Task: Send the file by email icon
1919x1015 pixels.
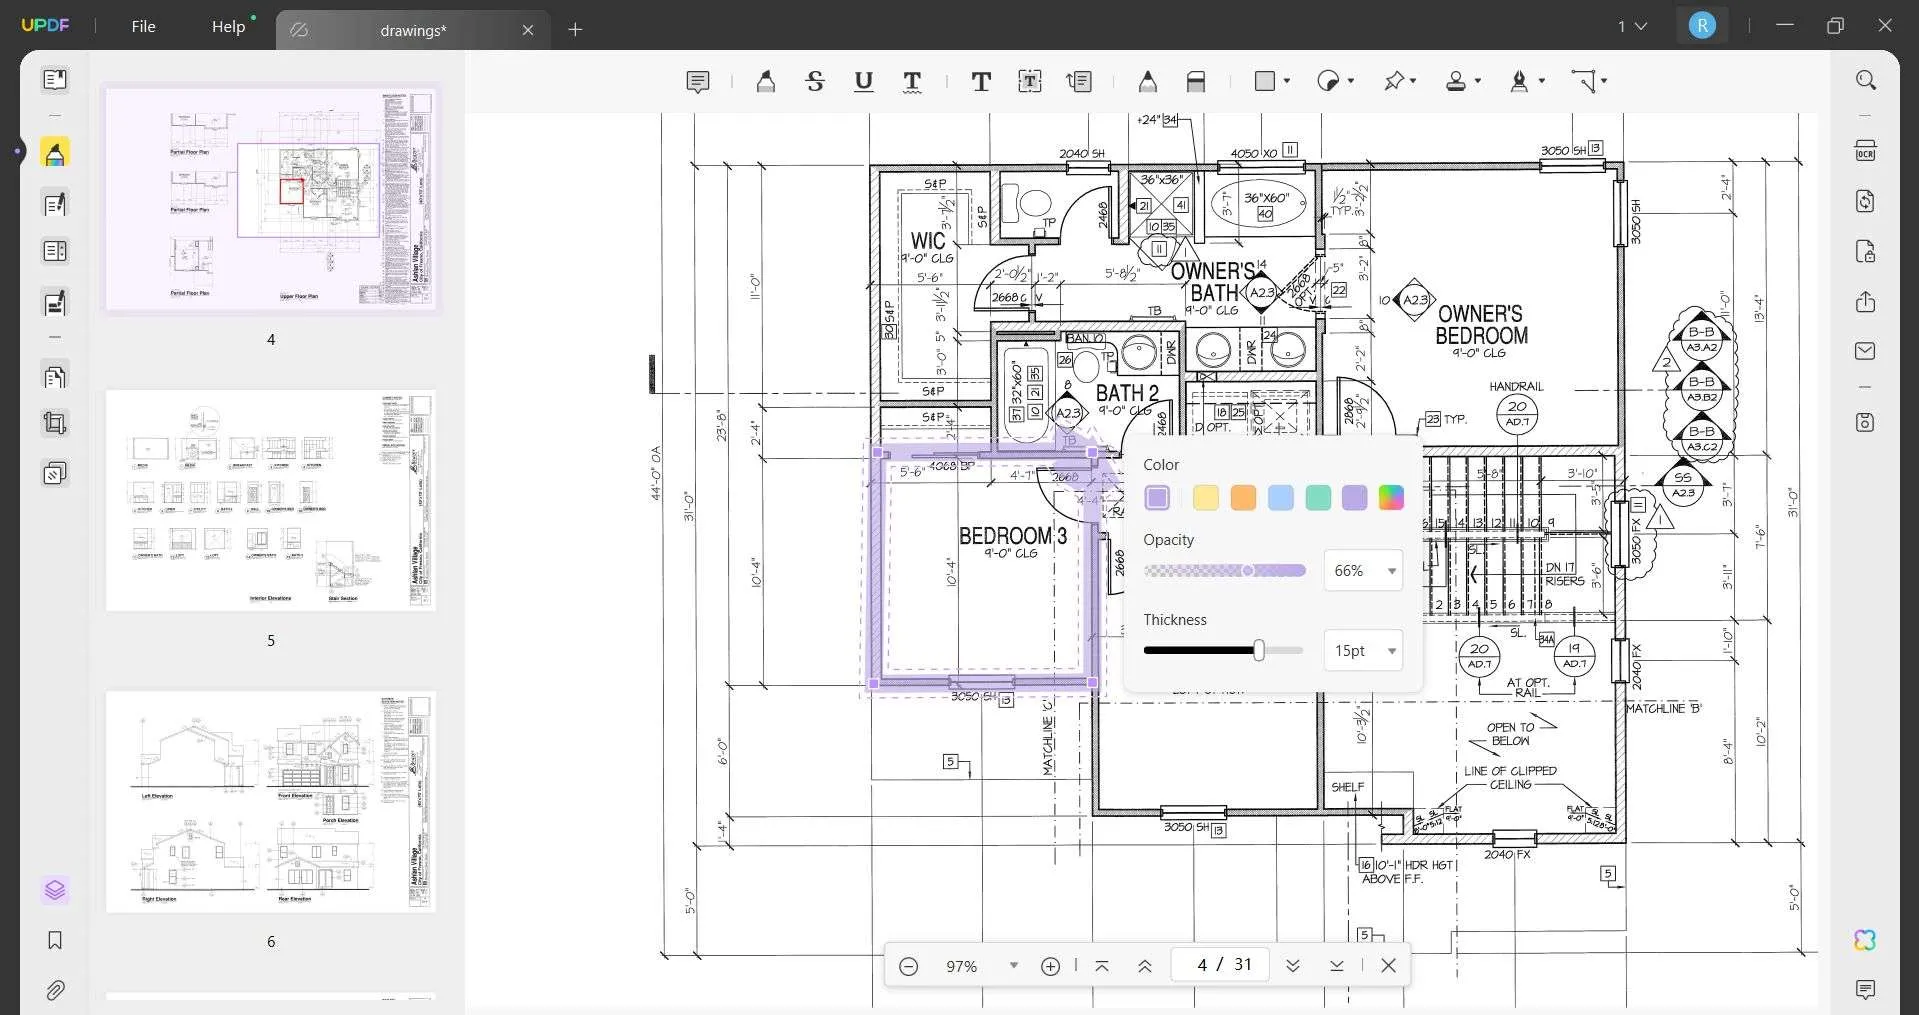Action: click(1865, 351)
